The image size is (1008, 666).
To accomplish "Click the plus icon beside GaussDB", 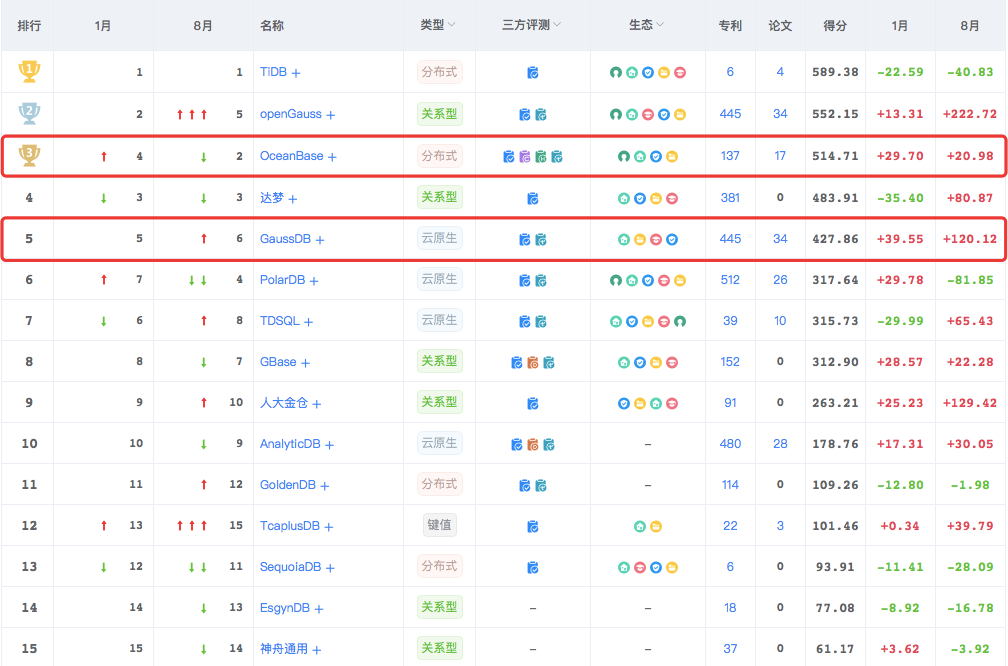I will (x=320, y=240).
